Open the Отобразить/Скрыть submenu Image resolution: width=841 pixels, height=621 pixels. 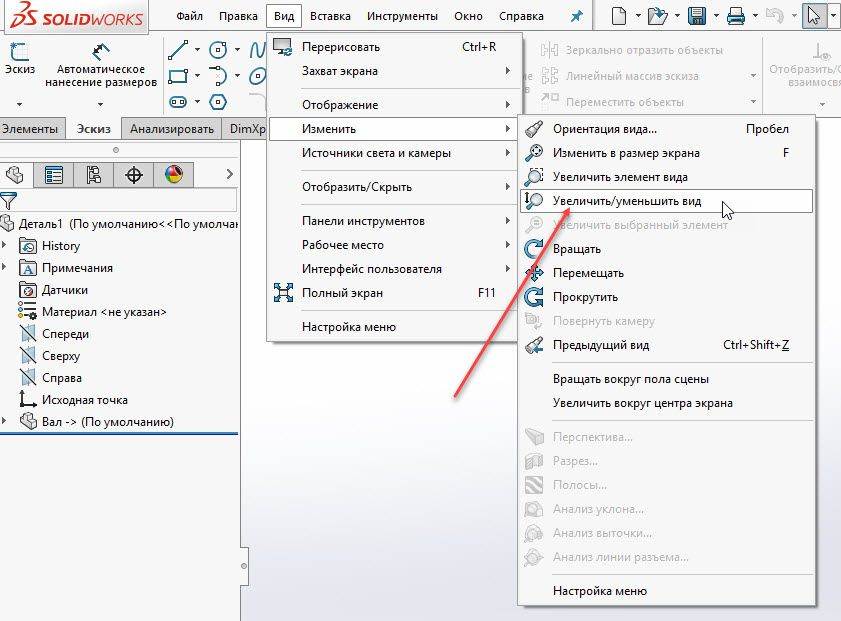pyautogui.click(x=394, y=187)
